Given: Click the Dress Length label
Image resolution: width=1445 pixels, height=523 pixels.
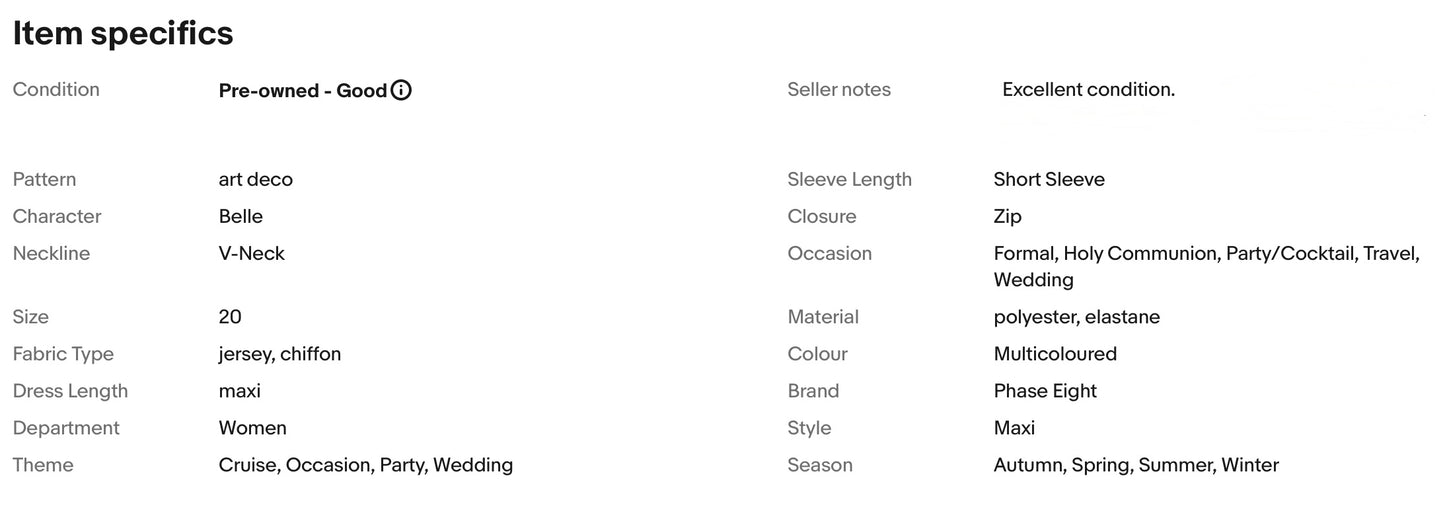Looking at the screenshot, I should (70, 391).
